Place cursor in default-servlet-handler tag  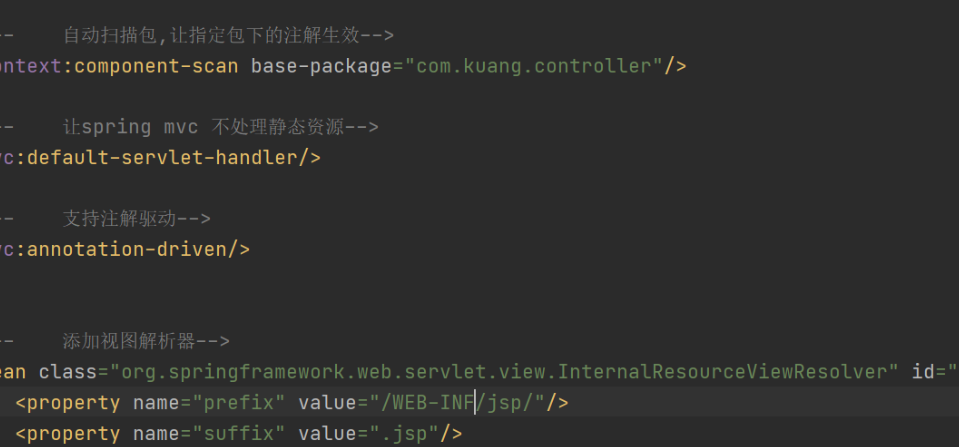tap(163, 158)
